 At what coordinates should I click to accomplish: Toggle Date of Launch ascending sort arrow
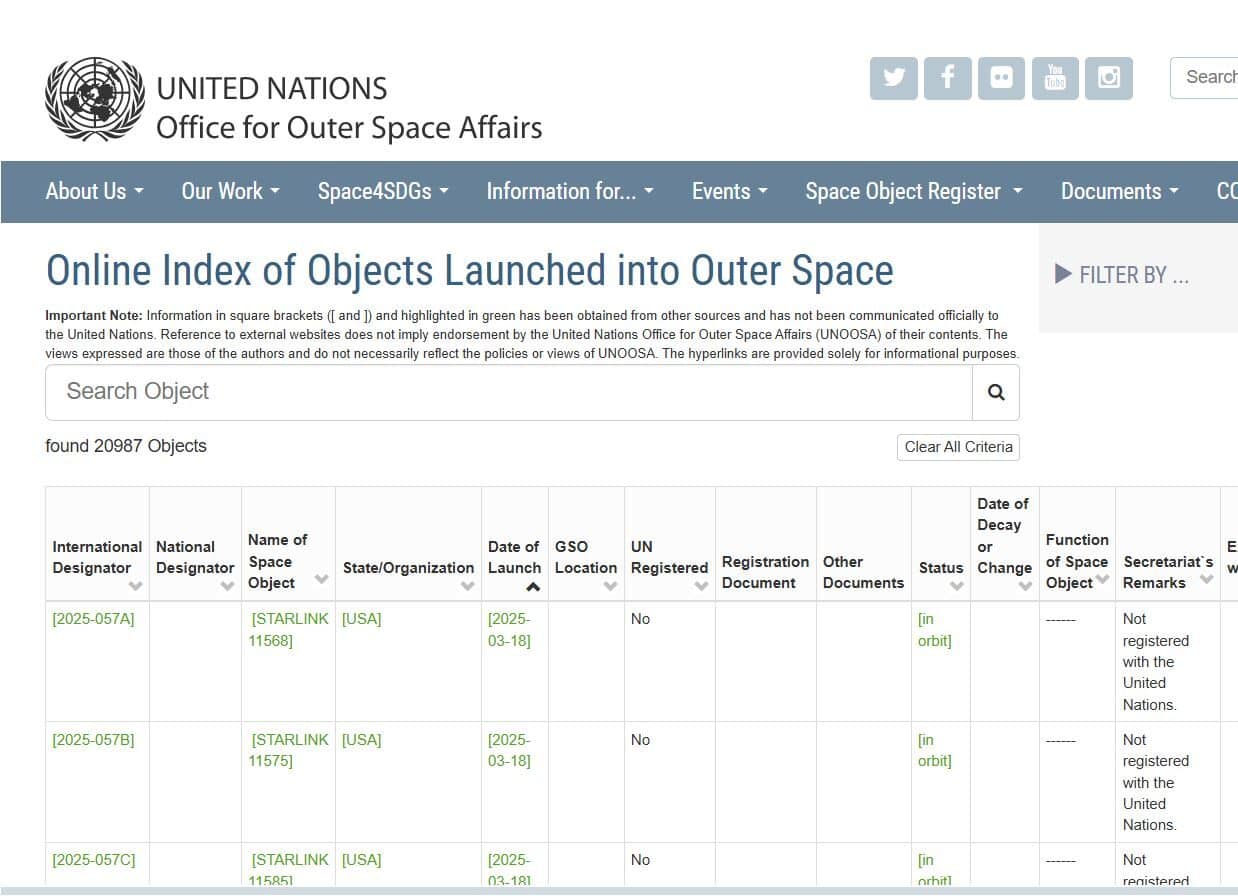point(533,587)
